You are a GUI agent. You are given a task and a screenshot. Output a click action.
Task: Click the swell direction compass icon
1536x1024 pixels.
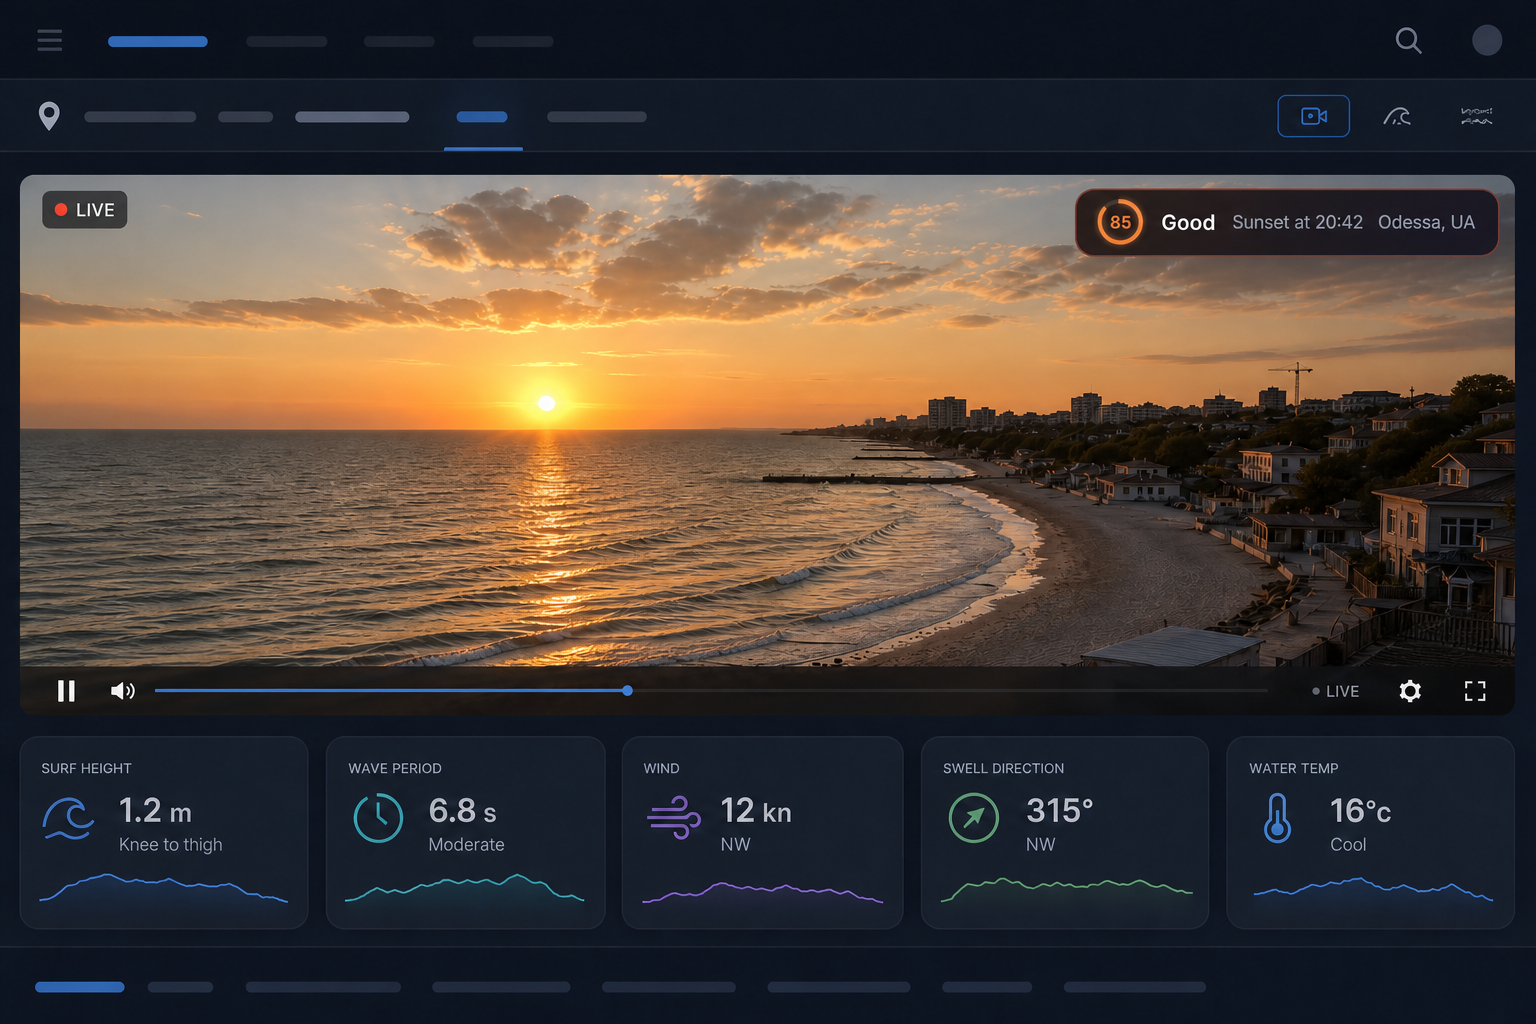[x=974, y=818]
